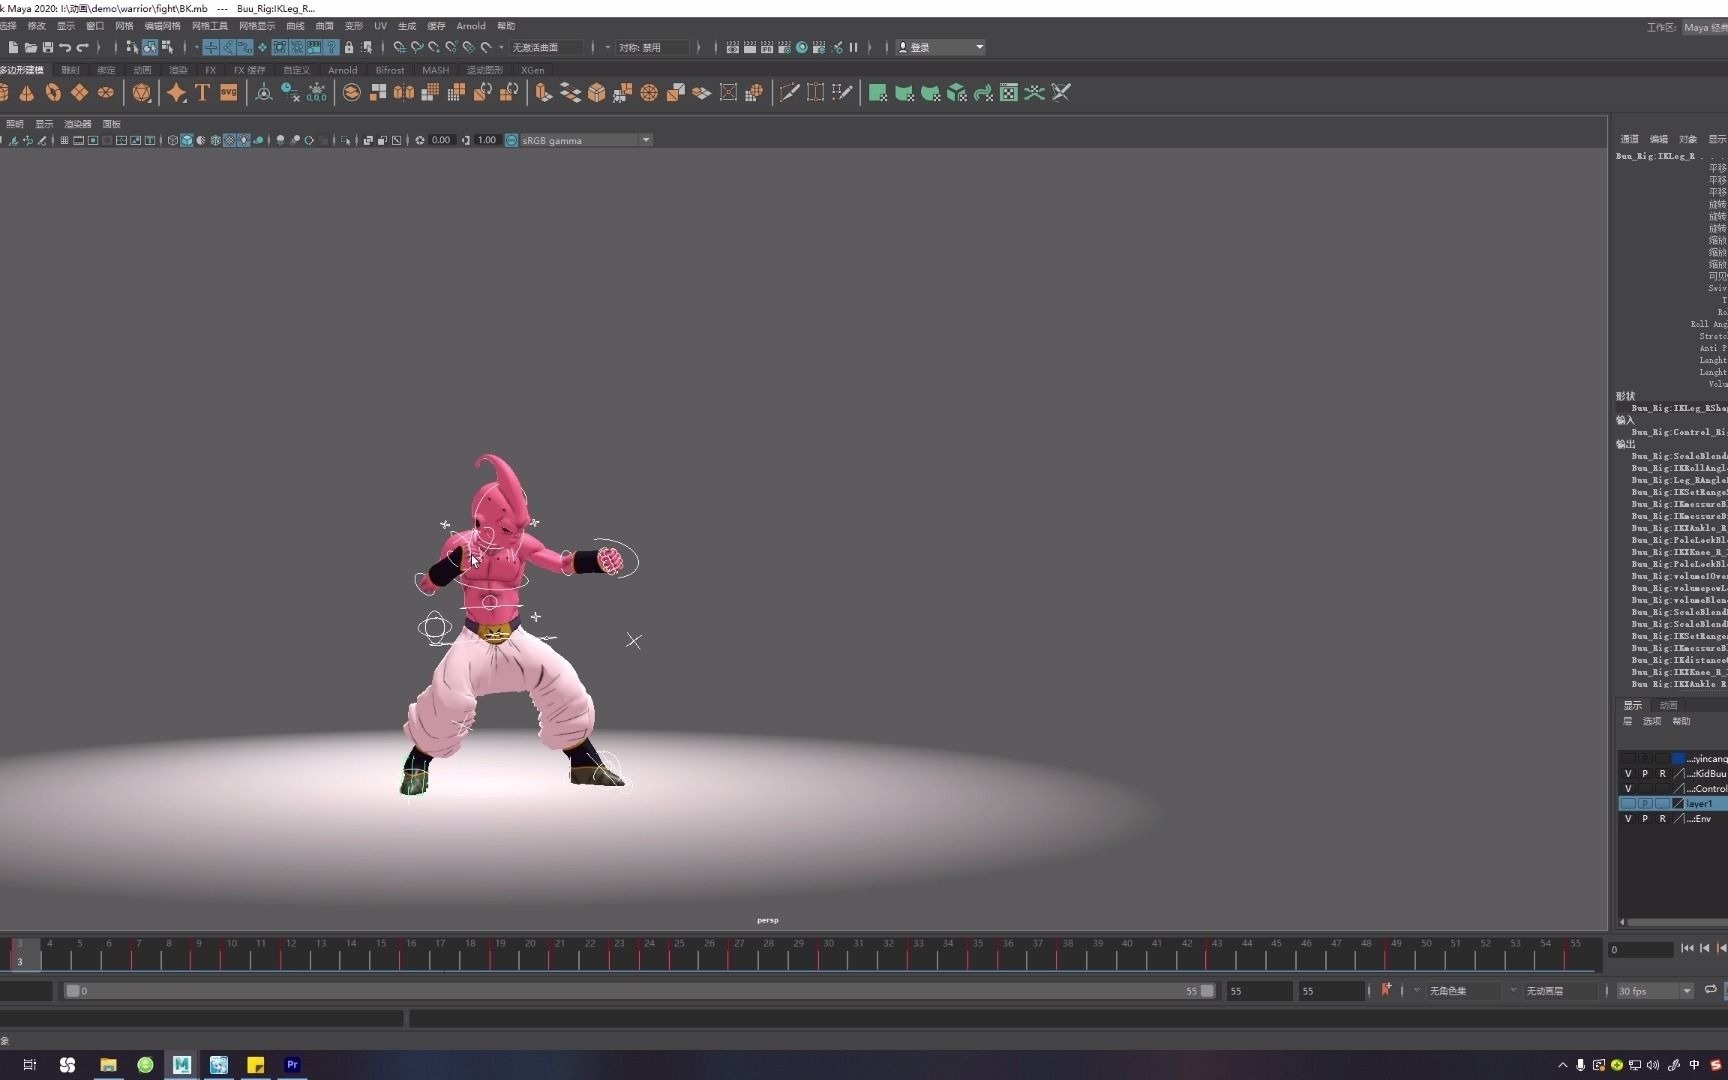Click the lock selection padlock icon
The width and height of the screenshot is (1728, 1080).
coord(349,47)
